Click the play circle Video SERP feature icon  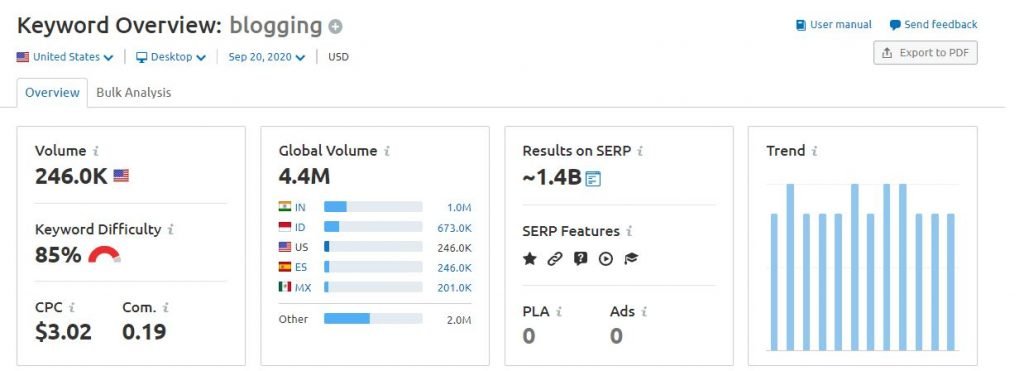point(605,259)
